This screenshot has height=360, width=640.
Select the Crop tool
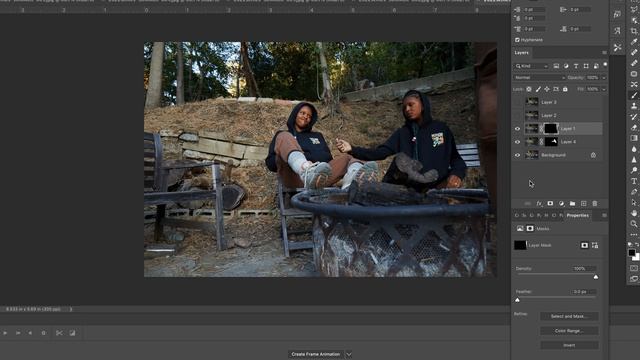(634, 31)
